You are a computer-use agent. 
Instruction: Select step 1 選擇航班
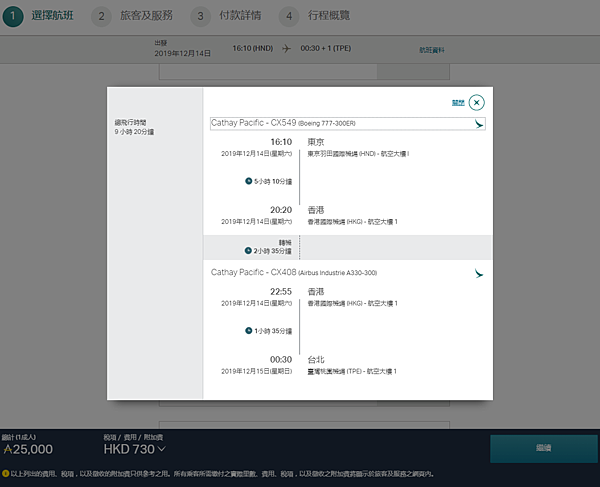point(38,16)
